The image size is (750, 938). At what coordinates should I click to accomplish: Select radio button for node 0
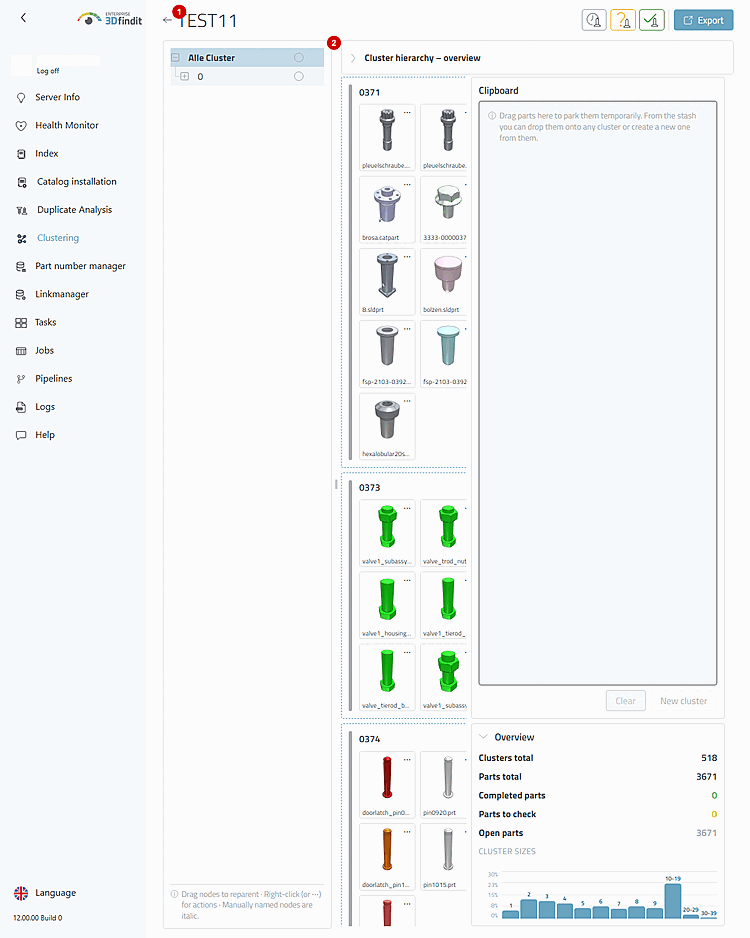(x=298, y=77)
